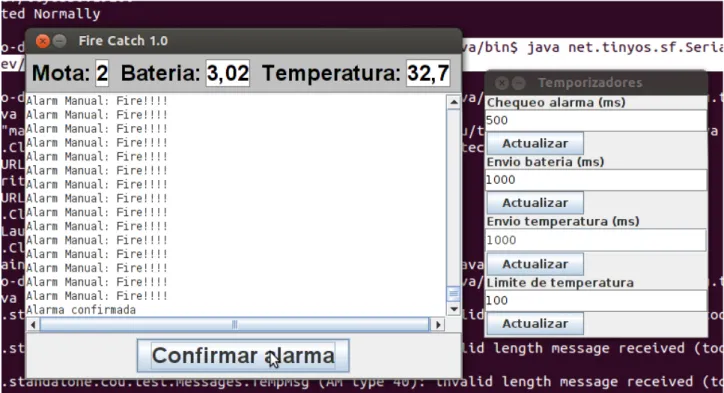
Task: Click the Mota: label text
Action: click(60, 73)
